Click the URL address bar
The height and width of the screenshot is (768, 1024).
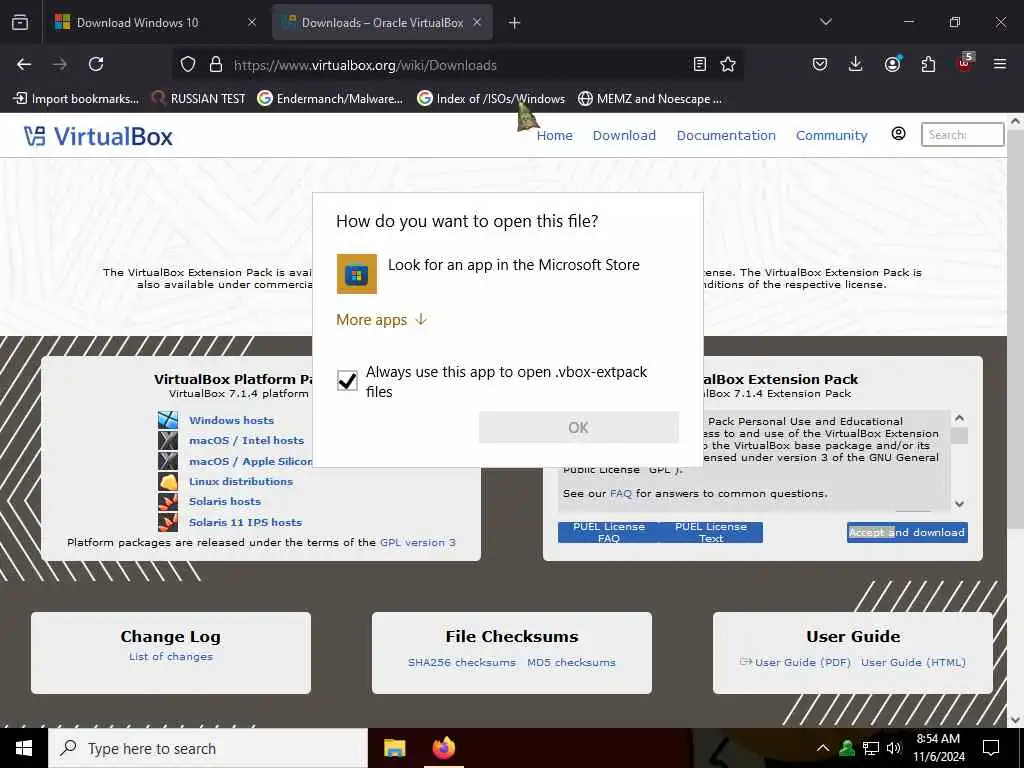tap(457, 65)
